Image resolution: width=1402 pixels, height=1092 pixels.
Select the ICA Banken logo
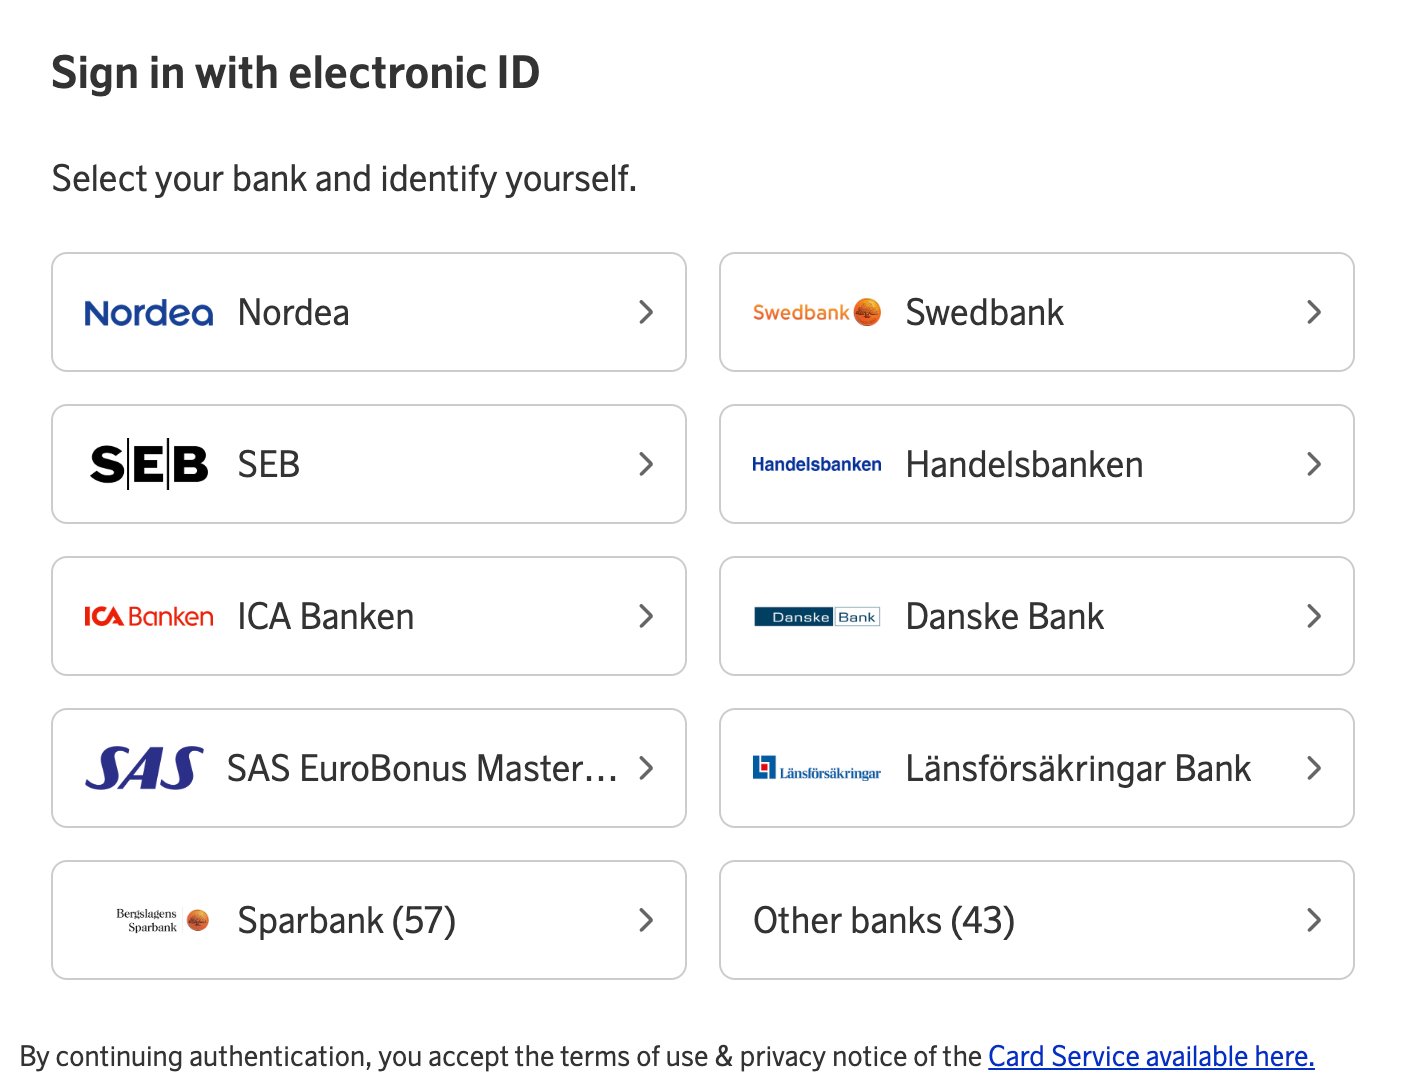[148, 616]
